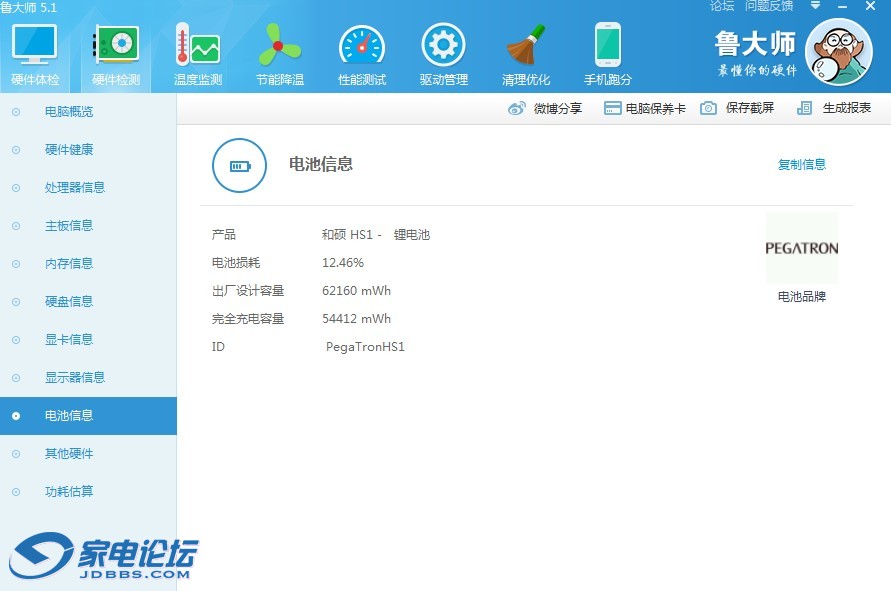Click 复制信息 to copy battery info

pyautogui.click(x=802, y=165)
